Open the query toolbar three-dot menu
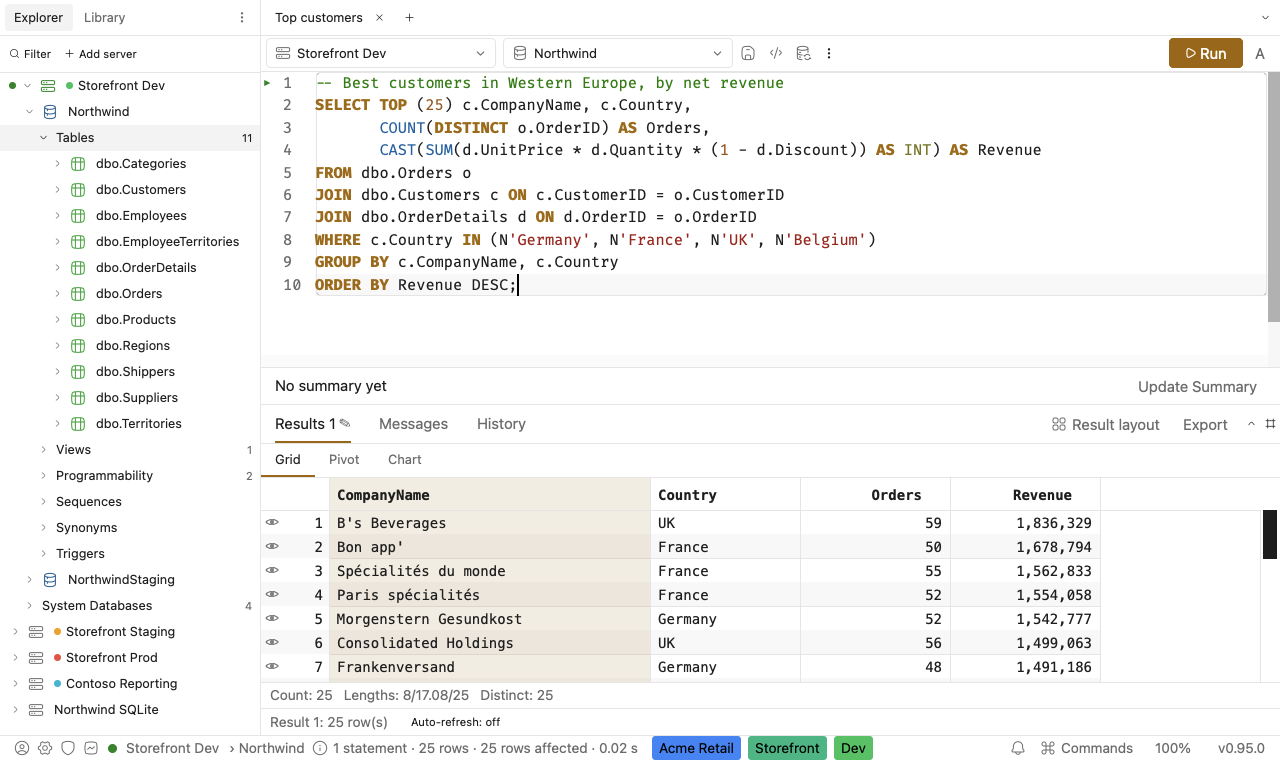 tap(829, 53)
